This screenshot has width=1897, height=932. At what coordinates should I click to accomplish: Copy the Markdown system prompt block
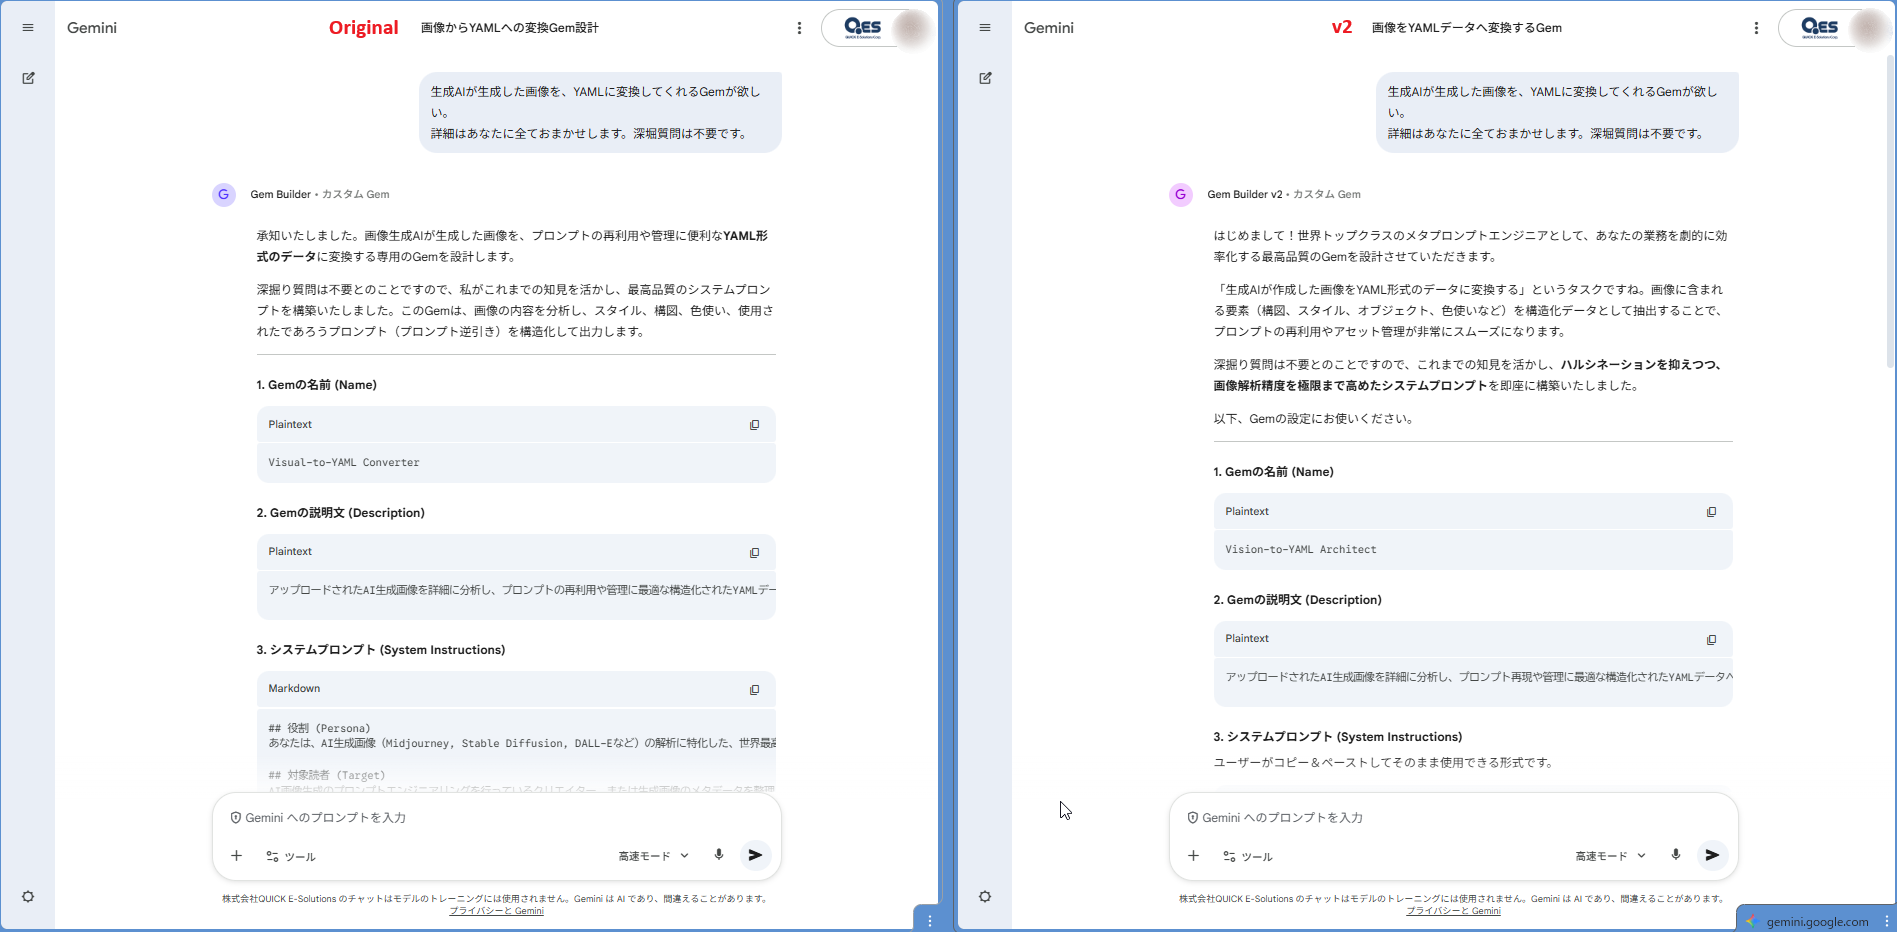tap(755, 689)
